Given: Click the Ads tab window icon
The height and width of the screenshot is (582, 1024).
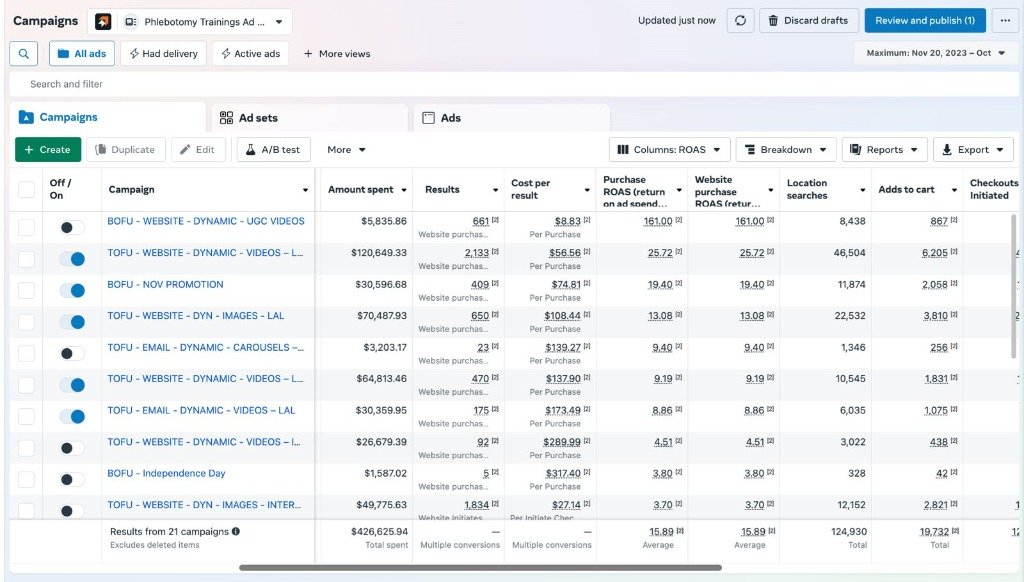Looking at the screenshot, I should [x=428, y=118].
